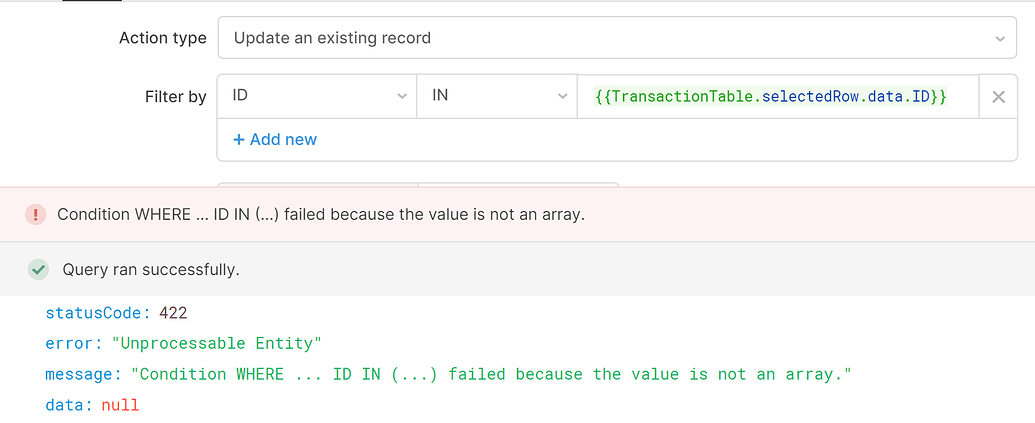1035x423 pixels.
Task: Select the green message string in response
Action: pos(490,374)
